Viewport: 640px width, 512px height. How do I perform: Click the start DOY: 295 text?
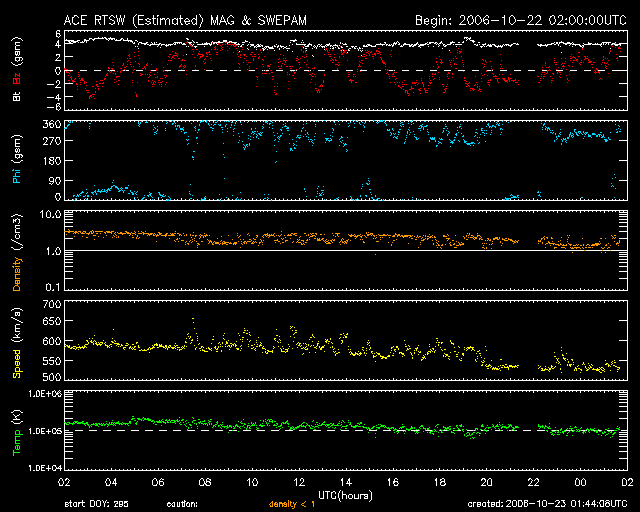pyautogui.click(x=97, y=503)
